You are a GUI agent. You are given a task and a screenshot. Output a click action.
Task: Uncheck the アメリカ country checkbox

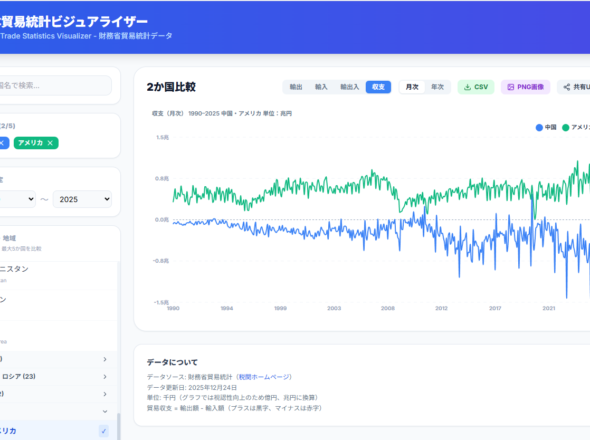[104, 431]
